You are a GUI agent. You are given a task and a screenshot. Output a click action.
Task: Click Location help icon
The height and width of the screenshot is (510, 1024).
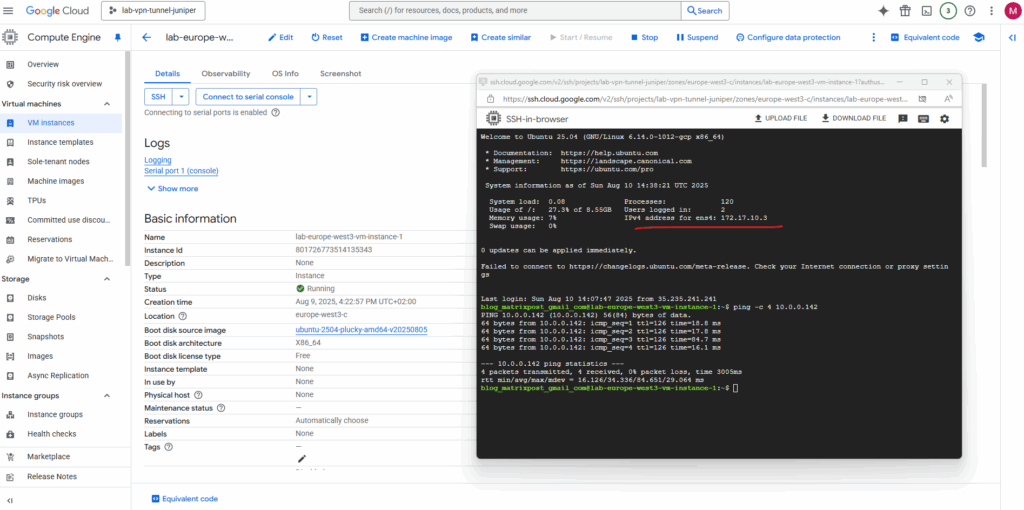click(183, 316)
